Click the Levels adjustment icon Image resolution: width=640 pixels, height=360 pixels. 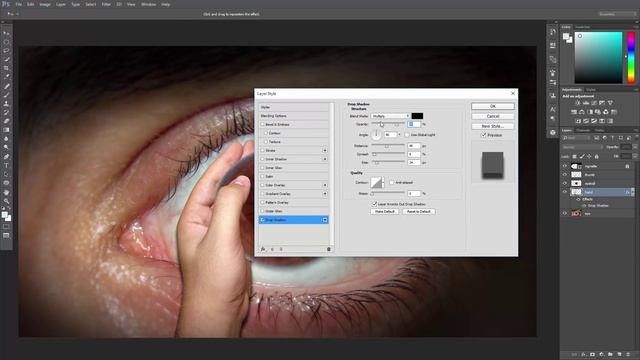point(586,103)
